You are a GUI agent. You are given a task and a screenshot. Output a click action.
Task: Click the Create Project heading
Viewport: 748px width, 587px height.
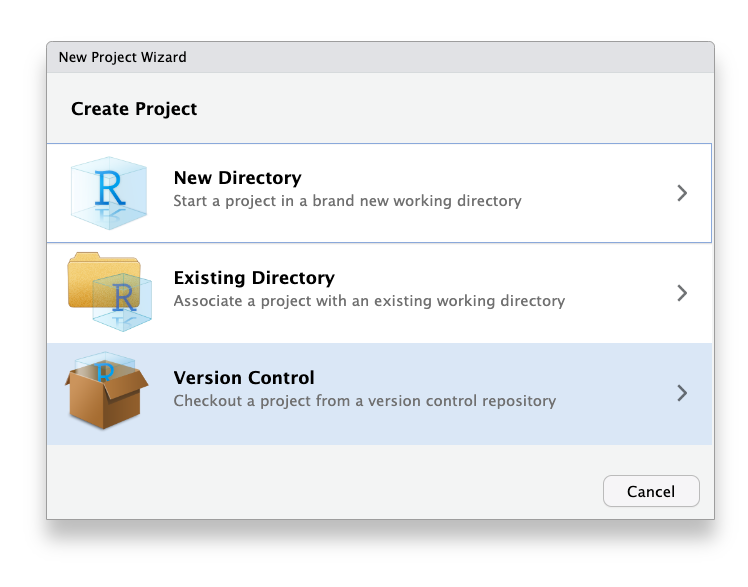point(134,109)
